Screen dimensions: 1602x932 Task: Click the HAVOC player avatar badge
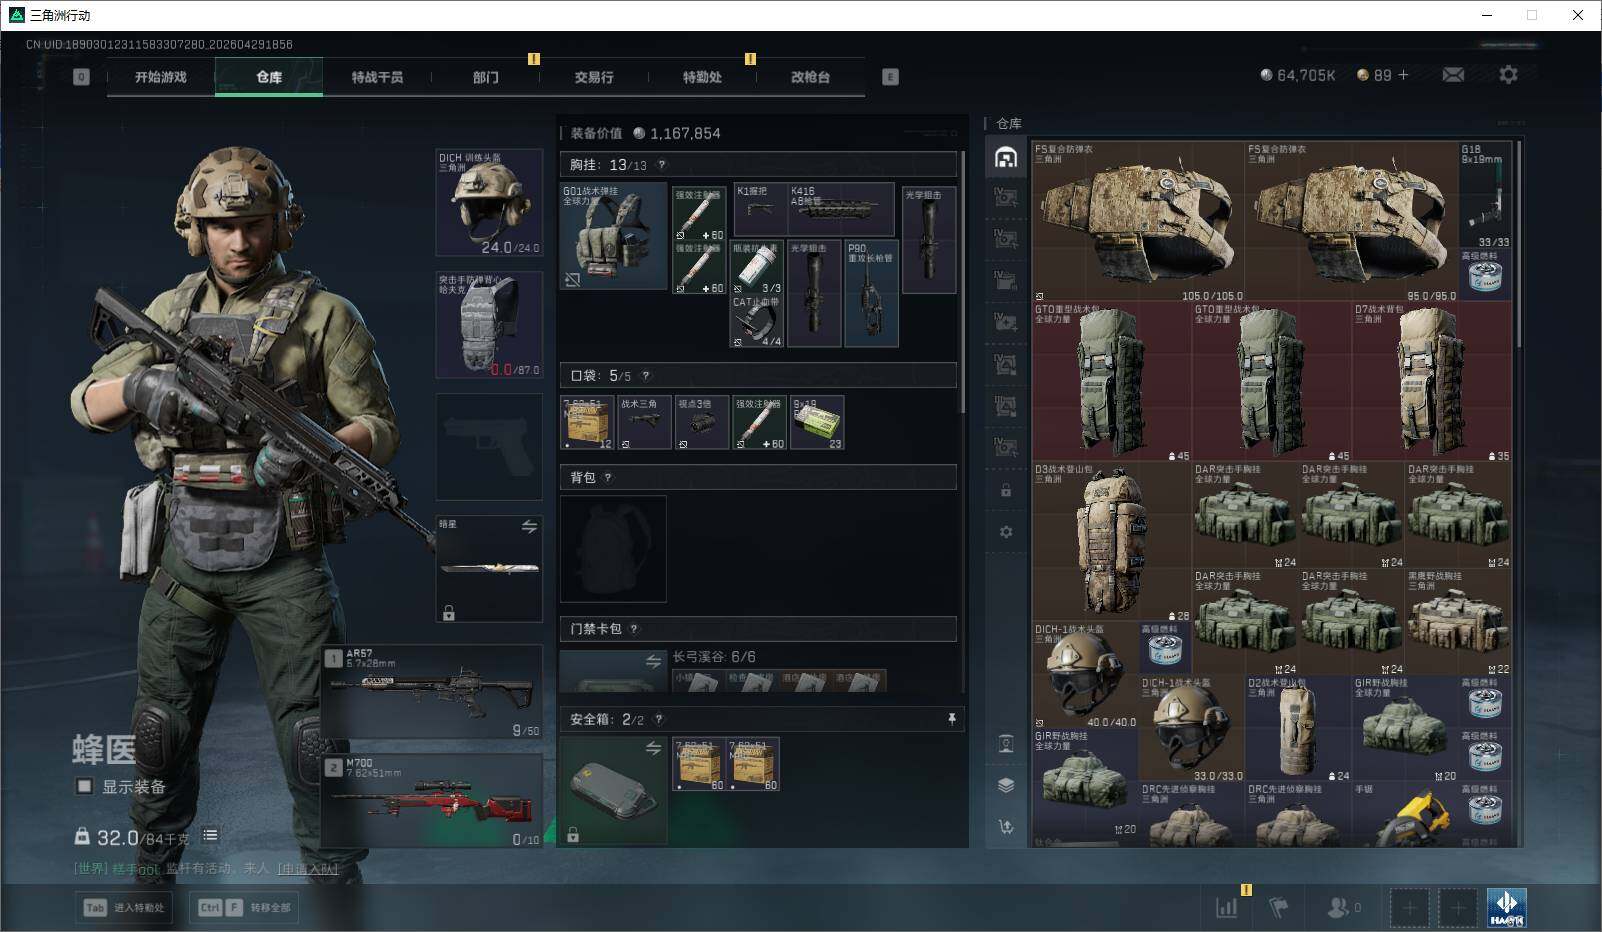pyautogui.click(x=1506, y=908)
